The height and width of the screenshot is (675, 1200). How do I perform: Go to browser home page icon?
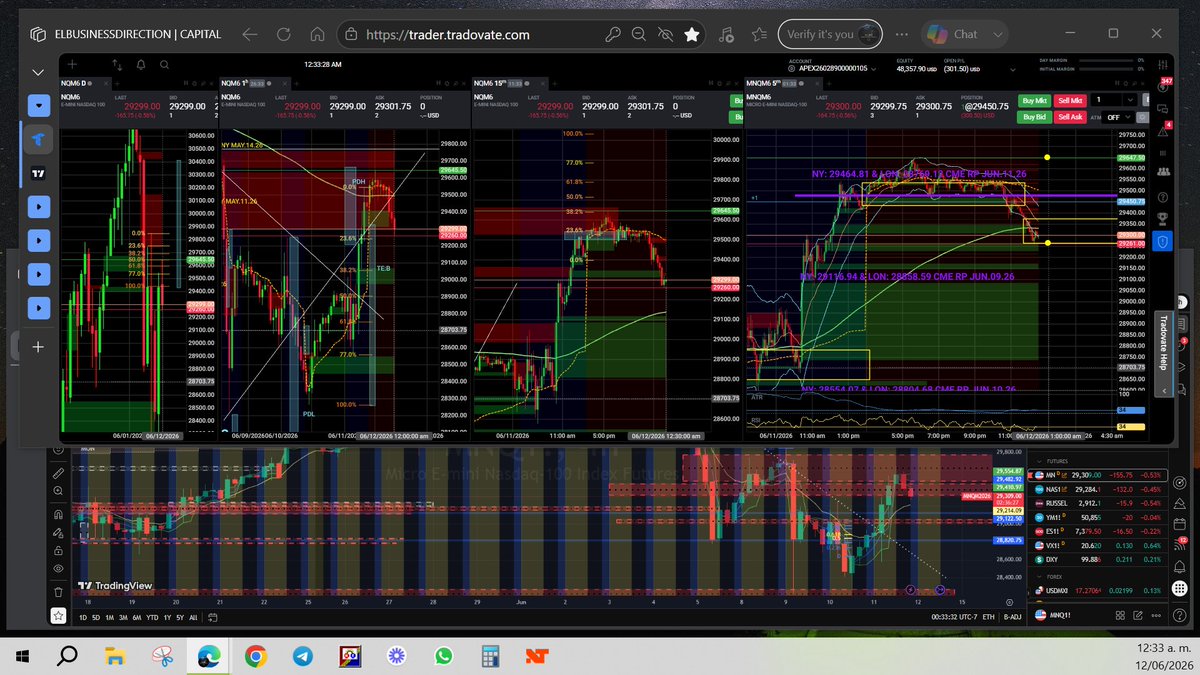pos(317,34)
